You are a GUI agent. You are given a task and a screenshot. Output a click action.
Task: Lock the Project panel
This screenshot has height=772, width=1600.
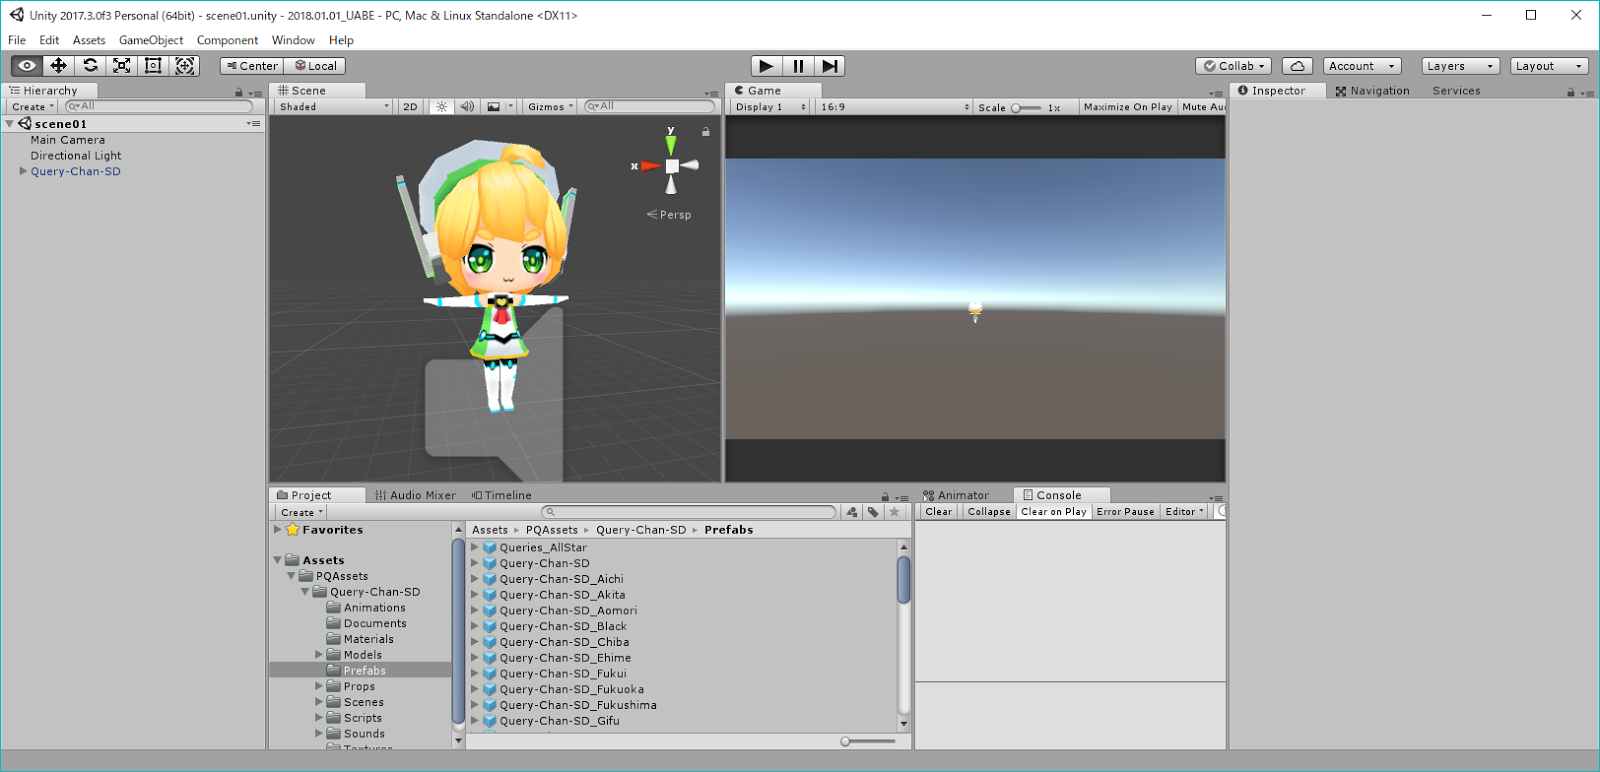pos(885,497)
